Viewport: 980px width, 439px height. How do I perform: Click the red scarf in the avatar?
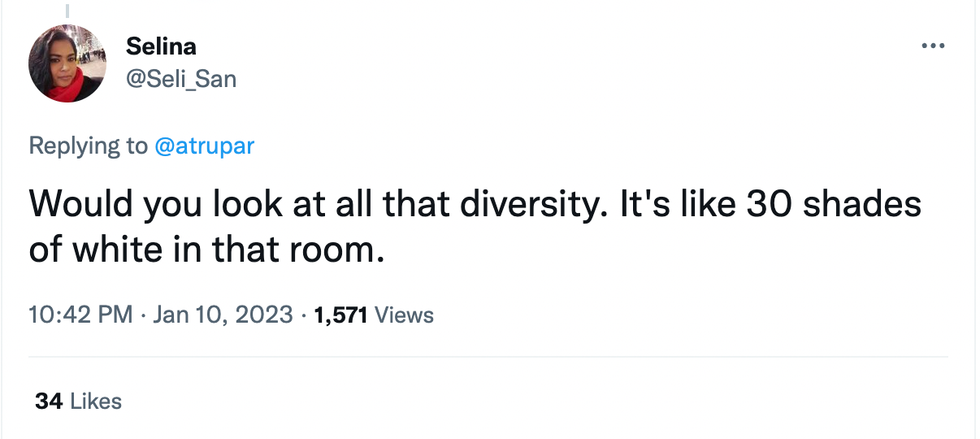(x=68, y=91)
